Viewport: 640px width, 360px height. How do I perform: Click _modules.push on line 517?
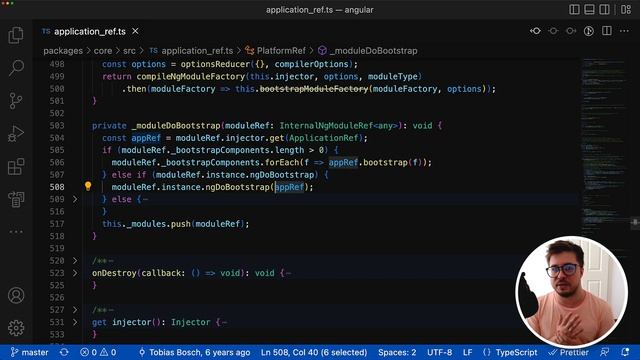pos(159,224)
